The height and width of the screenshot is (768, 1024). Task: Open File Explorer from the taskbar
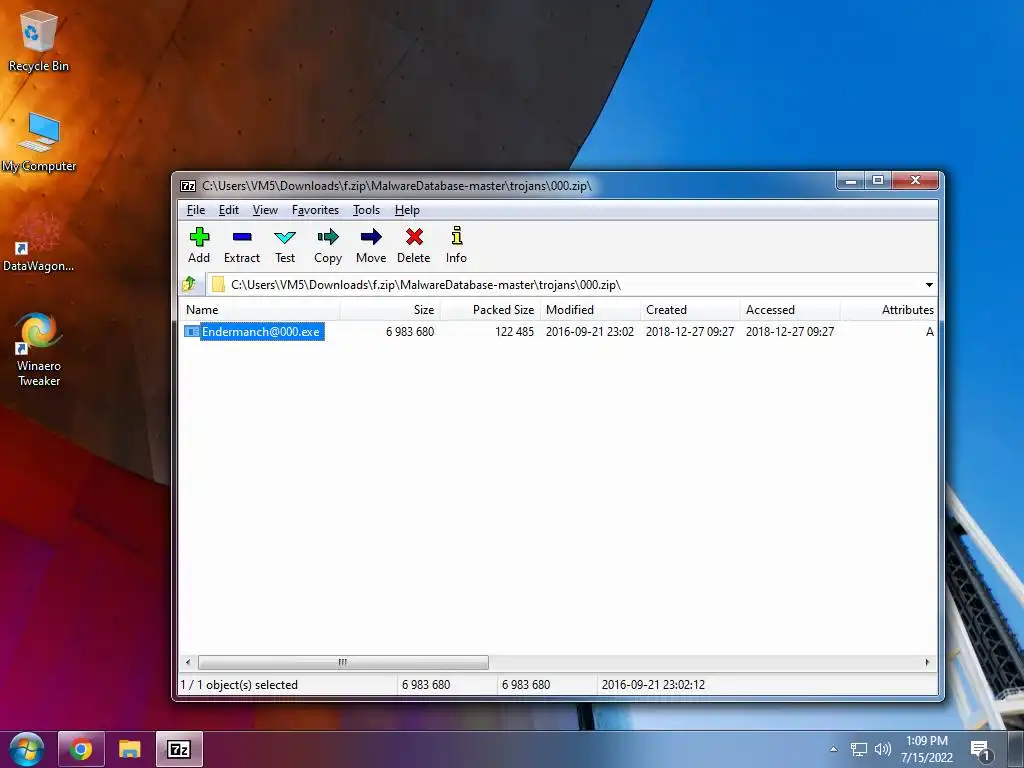pos(130,749)
